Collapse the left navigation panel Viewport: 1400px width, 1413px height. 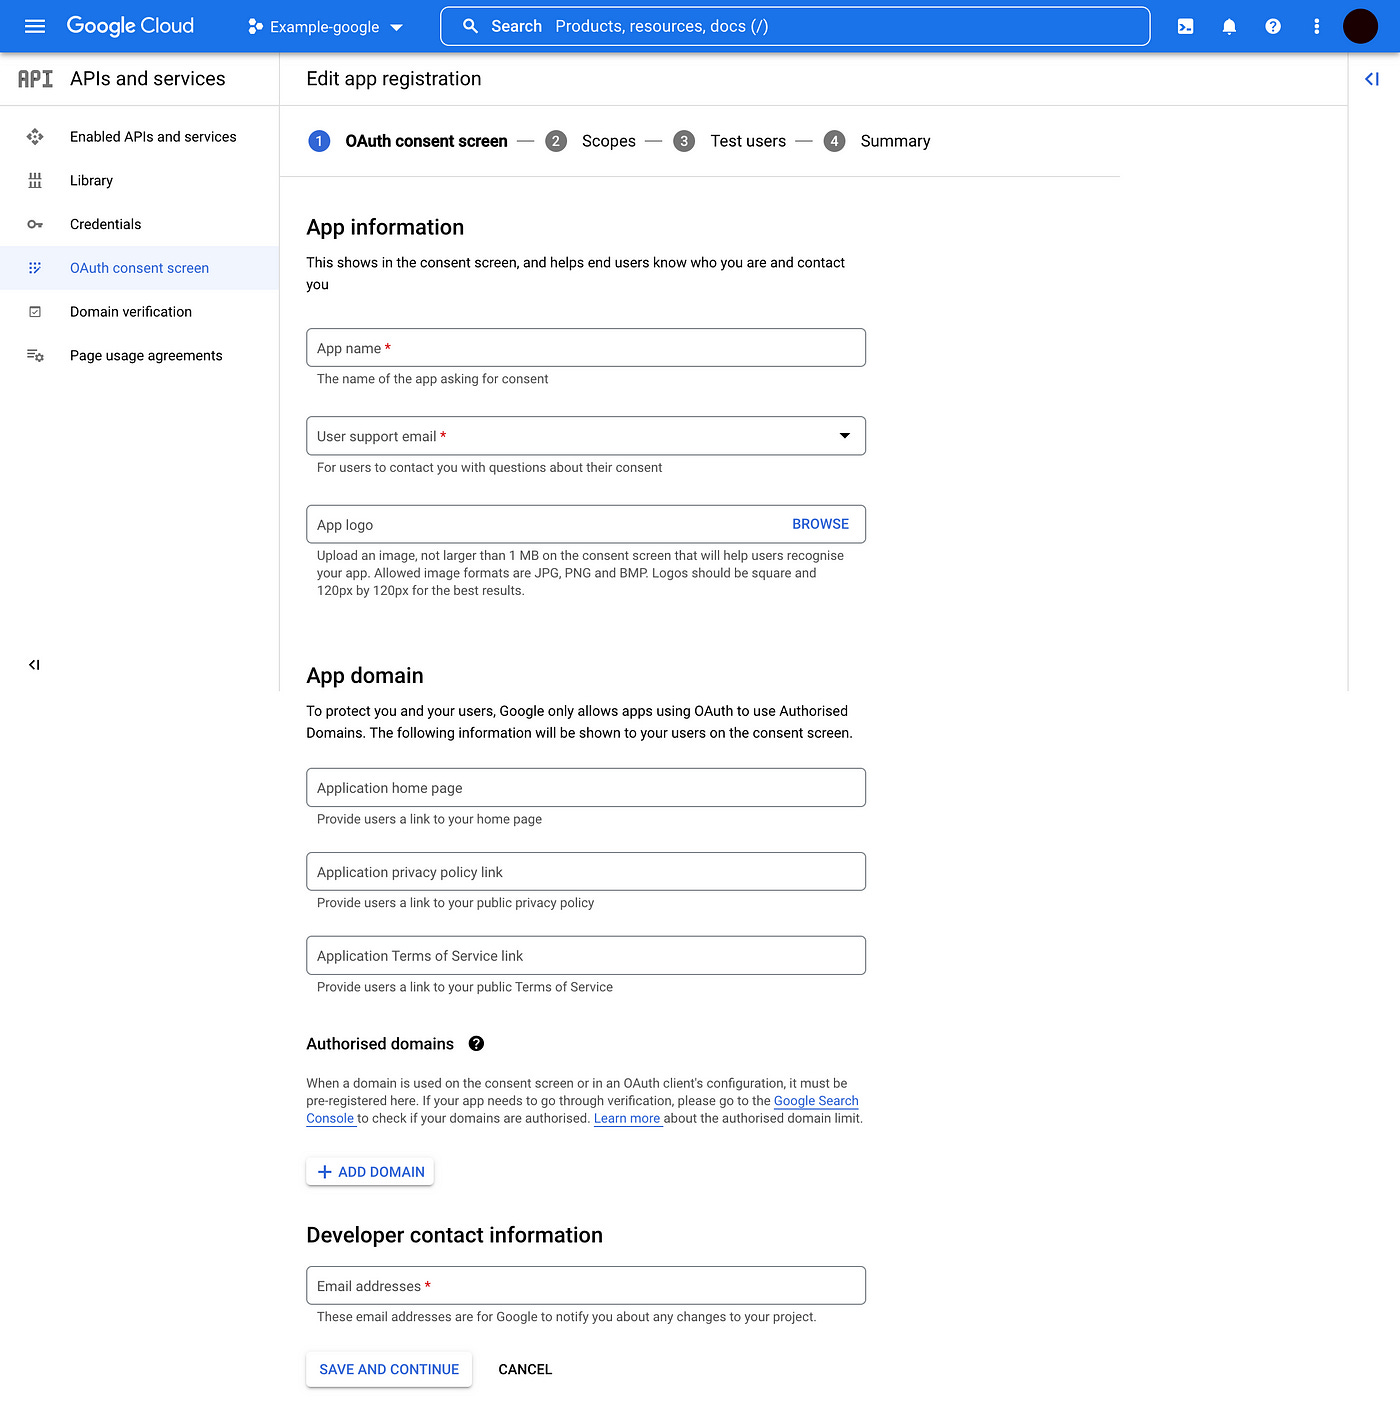pyautogui.click(x=33, y=664)
